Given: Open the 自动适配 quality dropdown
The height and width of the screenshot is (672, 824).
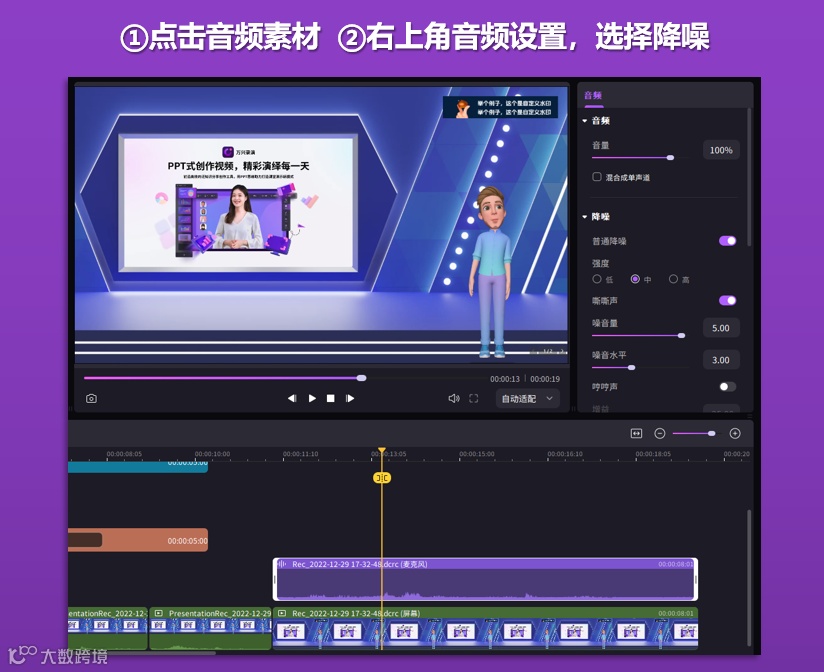Looking at the screenshot, I should coord(524,397).
